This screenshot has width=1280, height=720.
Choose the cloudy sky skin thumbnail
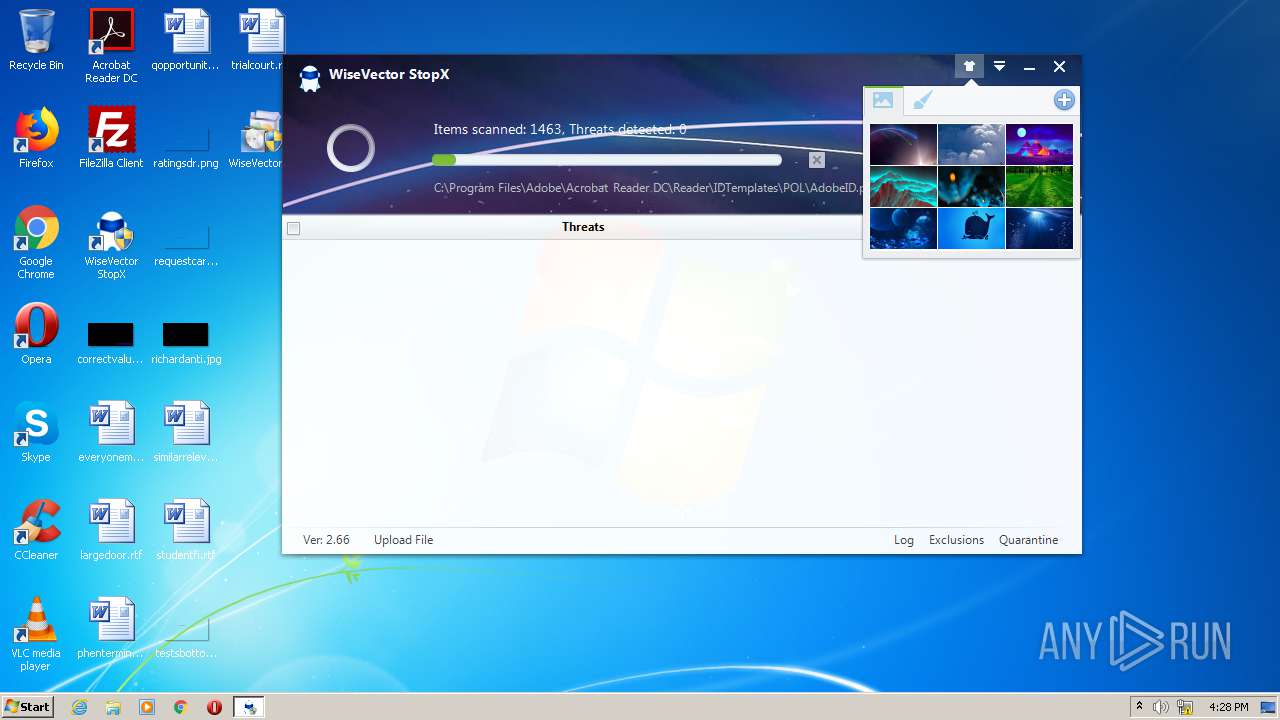coord(971,145)
